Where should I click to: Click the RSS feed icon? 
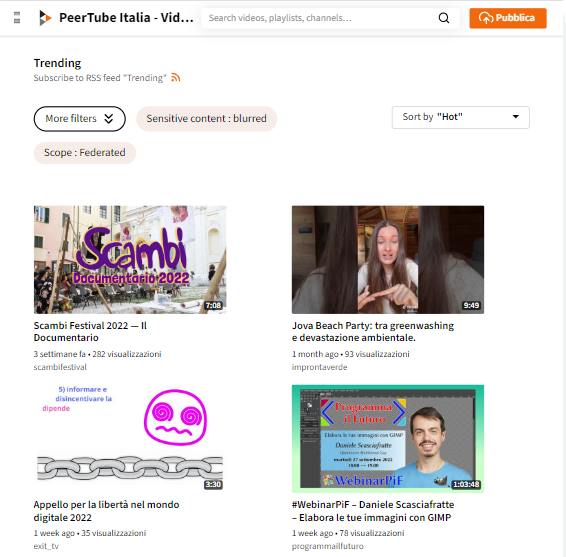(175, 78)
